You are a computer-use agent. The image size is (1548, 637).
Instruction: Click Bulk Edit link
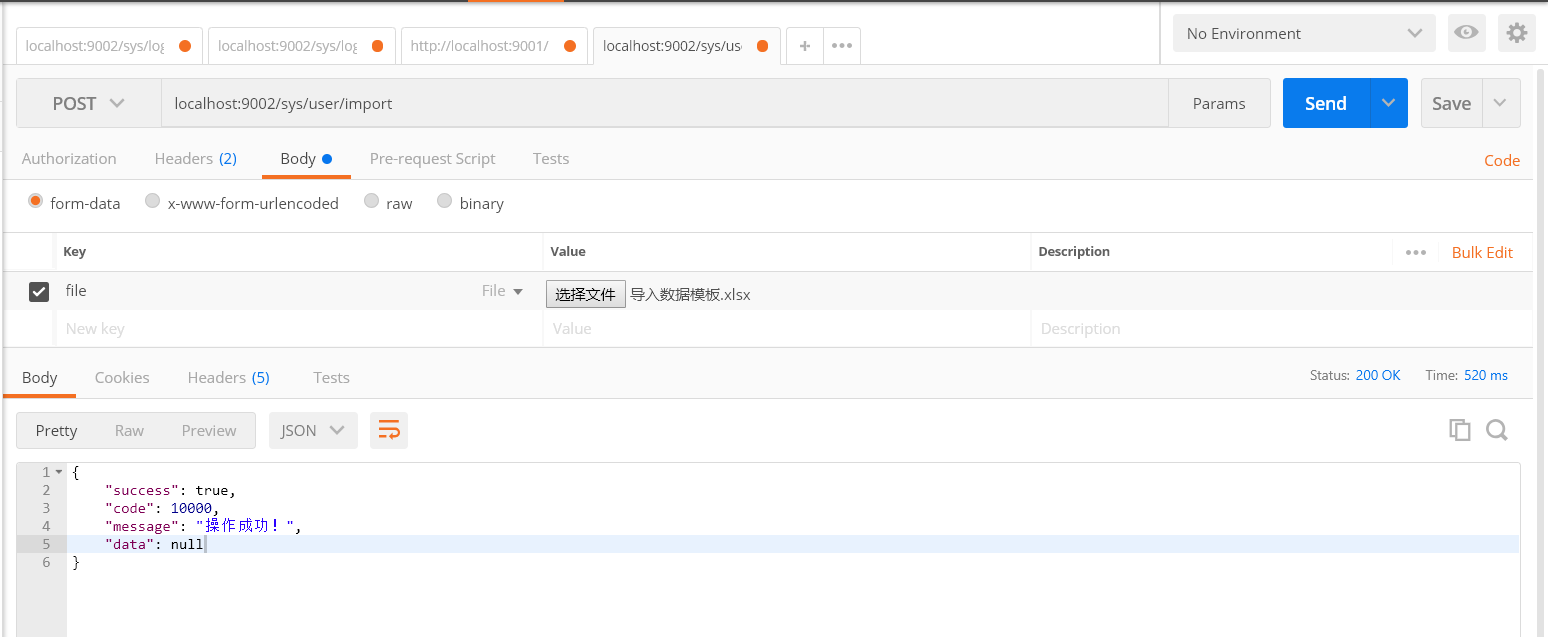click(x=1482, y=252)
